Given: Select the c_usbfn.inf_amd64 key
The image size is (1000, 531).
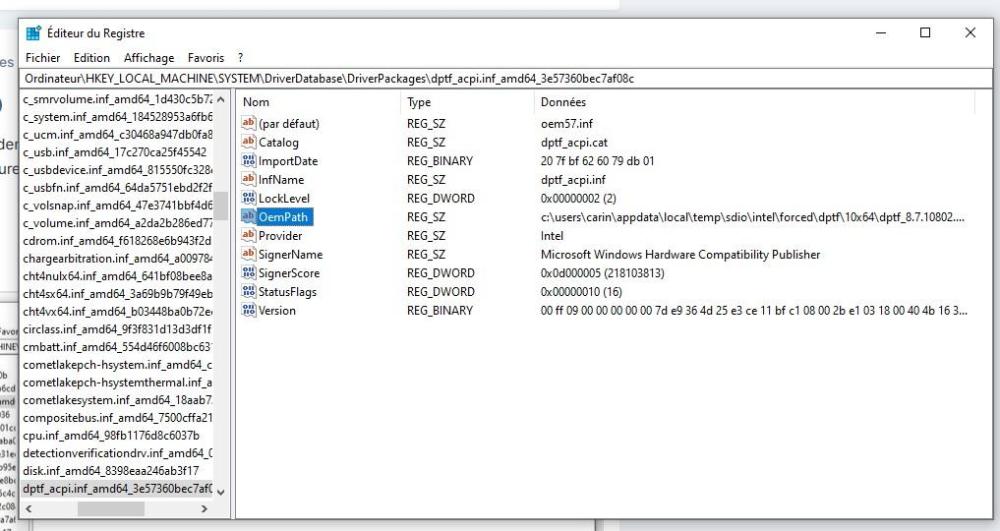Looking at the screenshot, I should 117,187.
